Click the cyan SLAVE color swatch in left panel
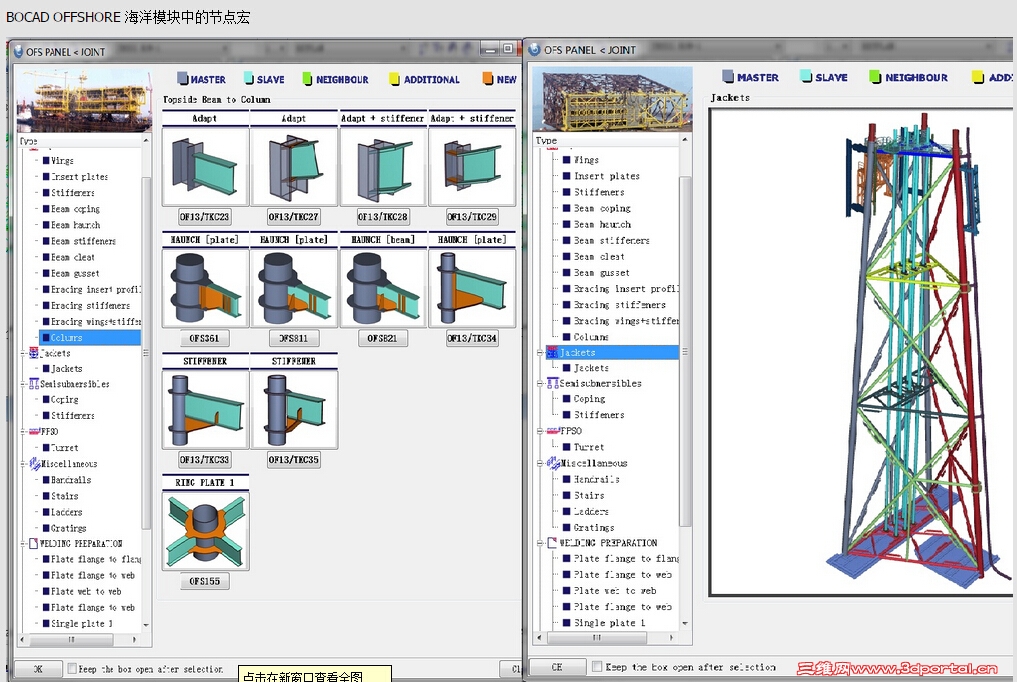This screenshot has height=682, width=1017. (248, 78)
